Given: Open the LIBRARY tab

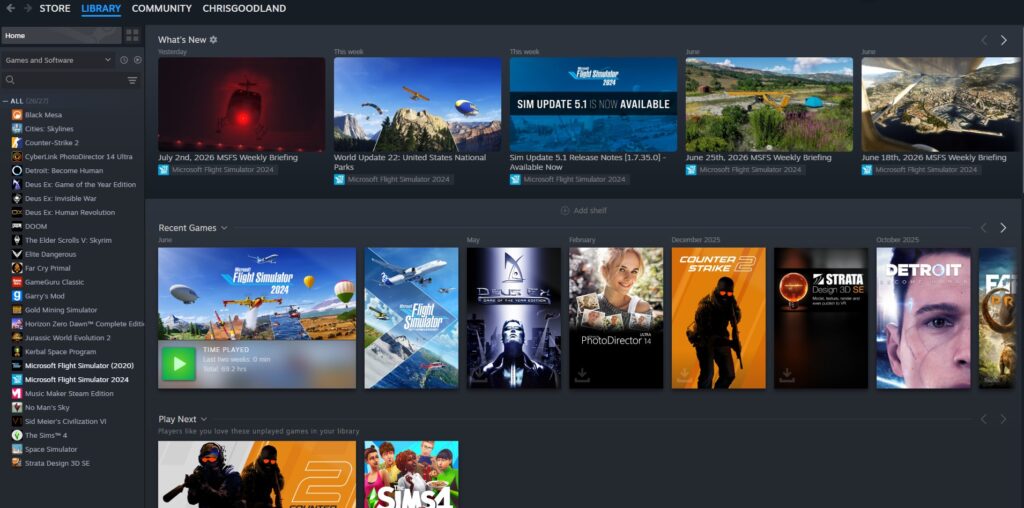Looking at the screenshot, I should click(101, 8).
